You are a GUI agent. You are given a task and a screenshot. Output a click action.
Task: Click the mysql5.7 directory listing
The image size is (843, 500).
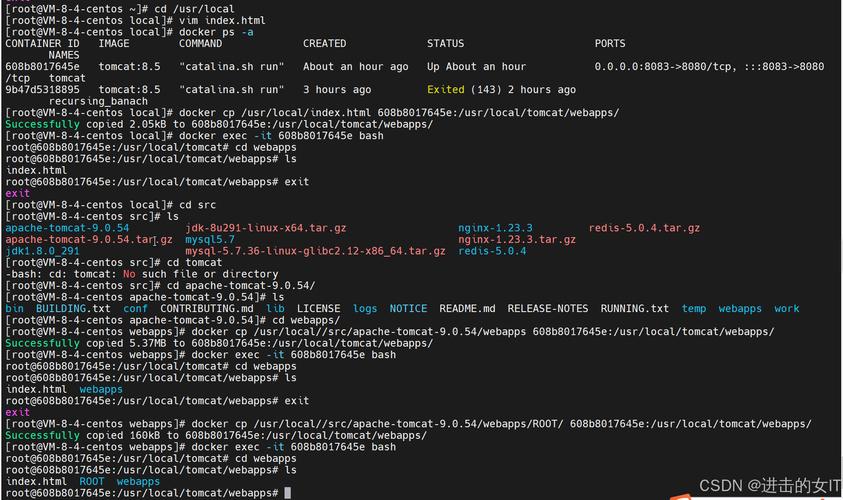coord(210,239)
